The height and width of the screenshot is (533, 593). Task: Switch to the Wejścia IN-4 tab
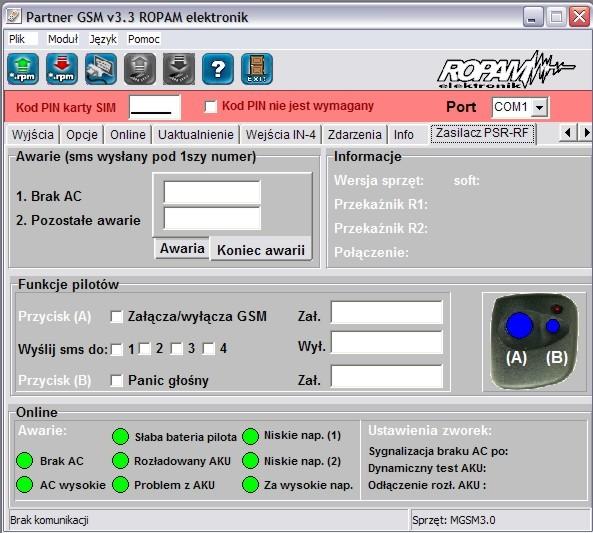(281, 135)
